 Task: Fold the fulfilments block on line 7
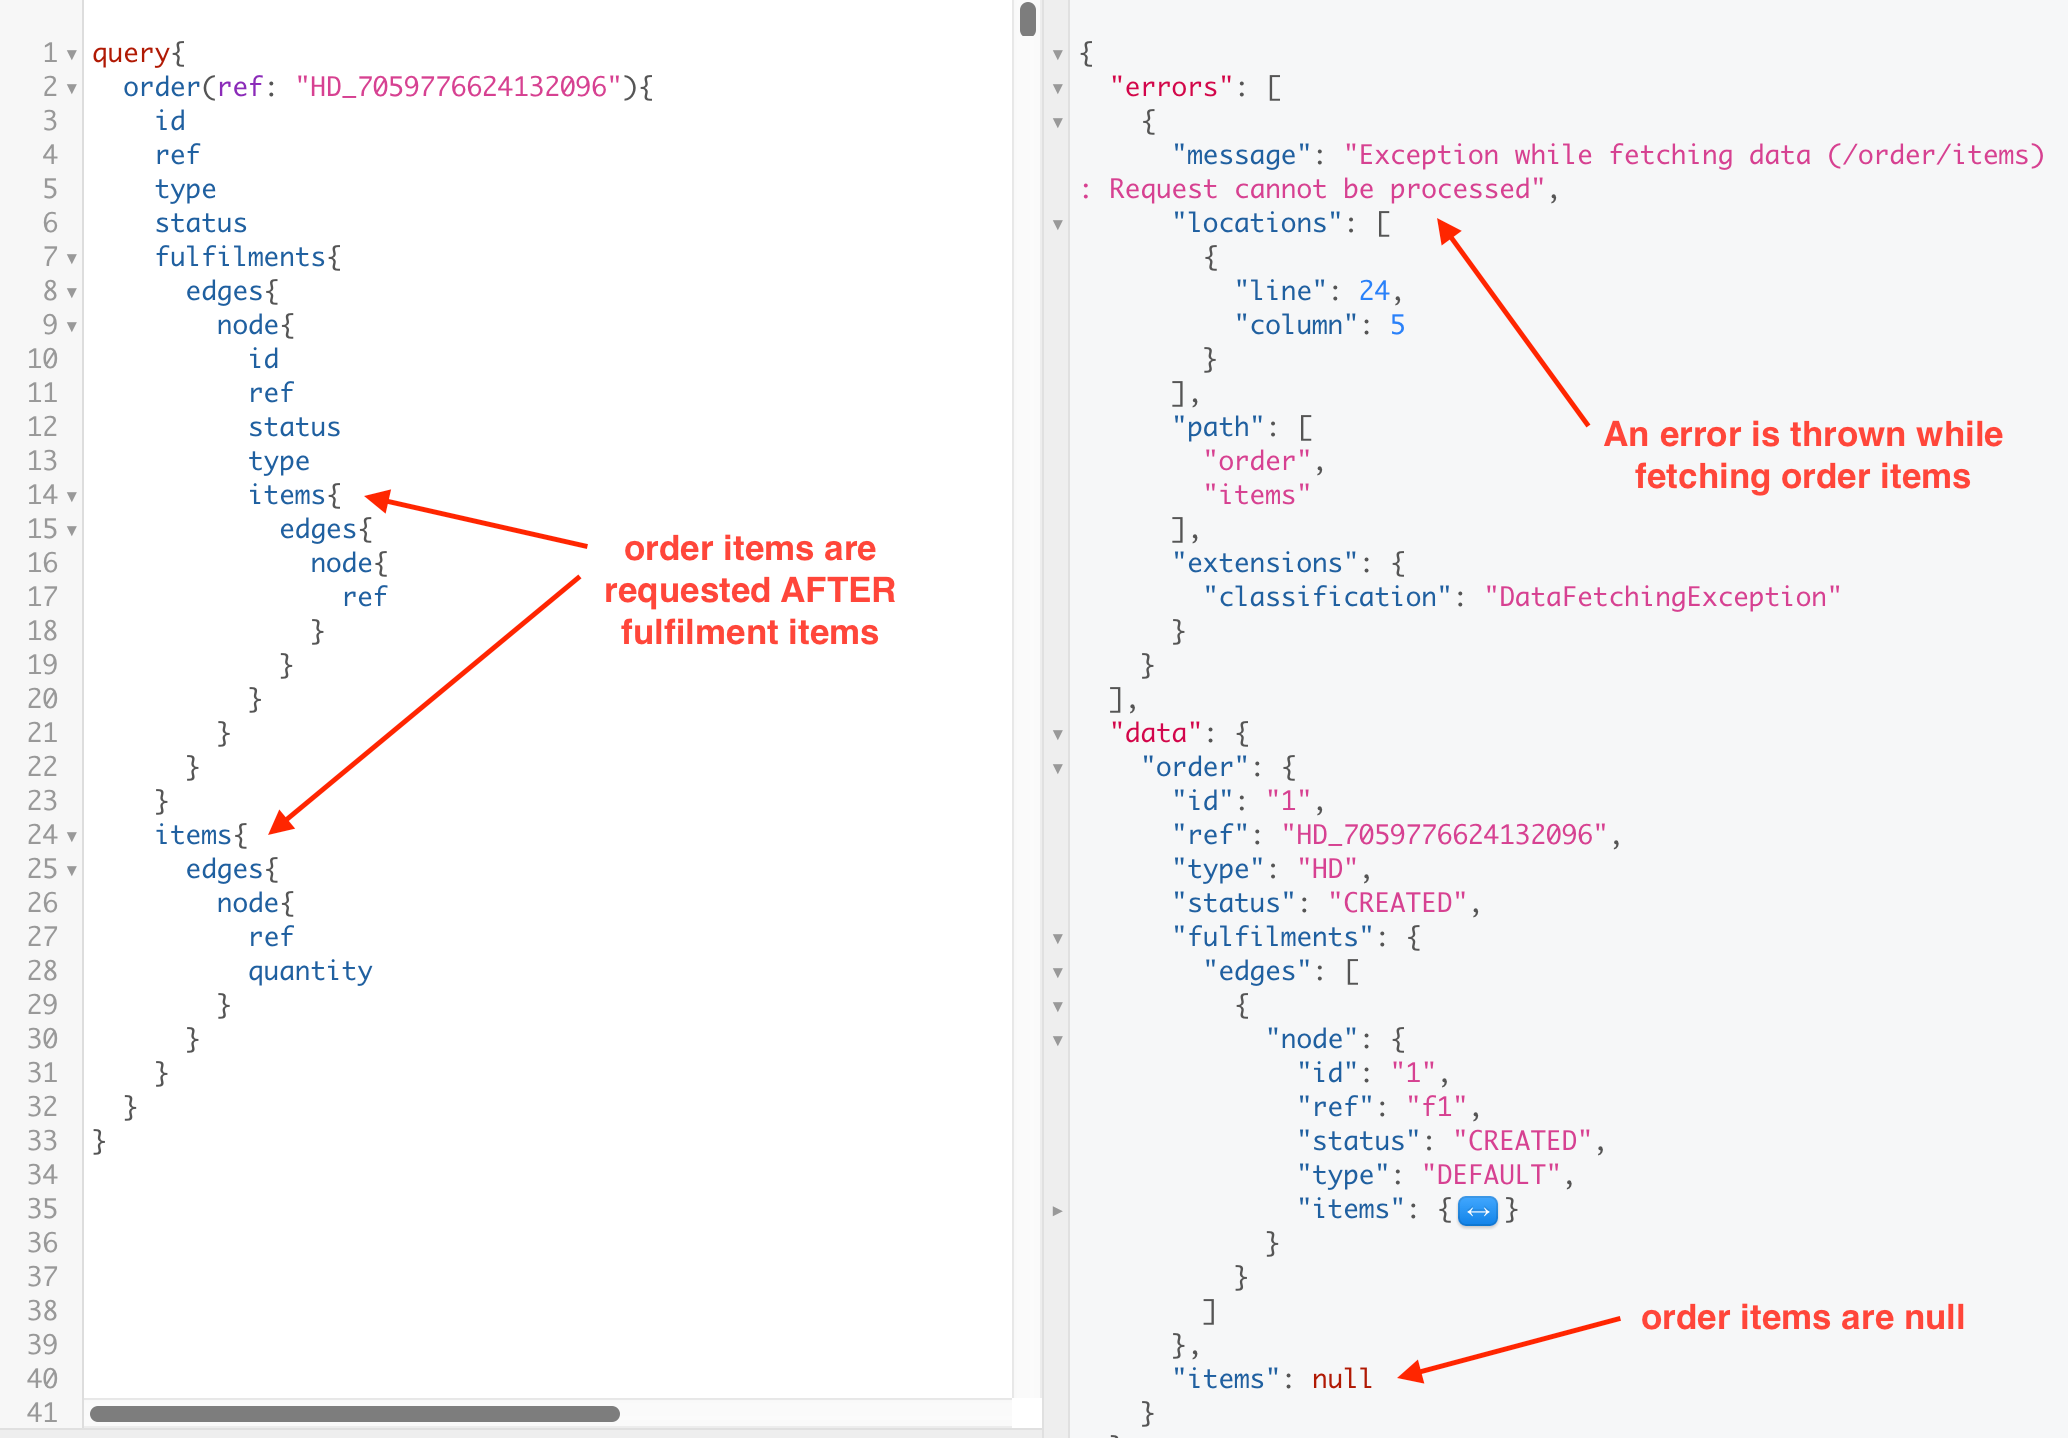click(x=72, y=258)
